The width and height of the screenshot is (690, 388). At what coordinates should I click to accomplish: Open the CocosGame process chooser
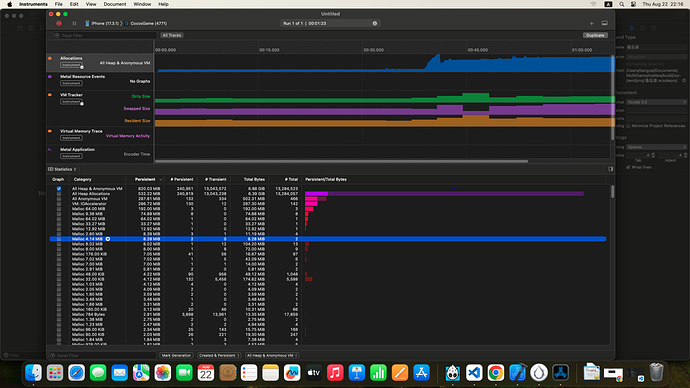[146, 23]
